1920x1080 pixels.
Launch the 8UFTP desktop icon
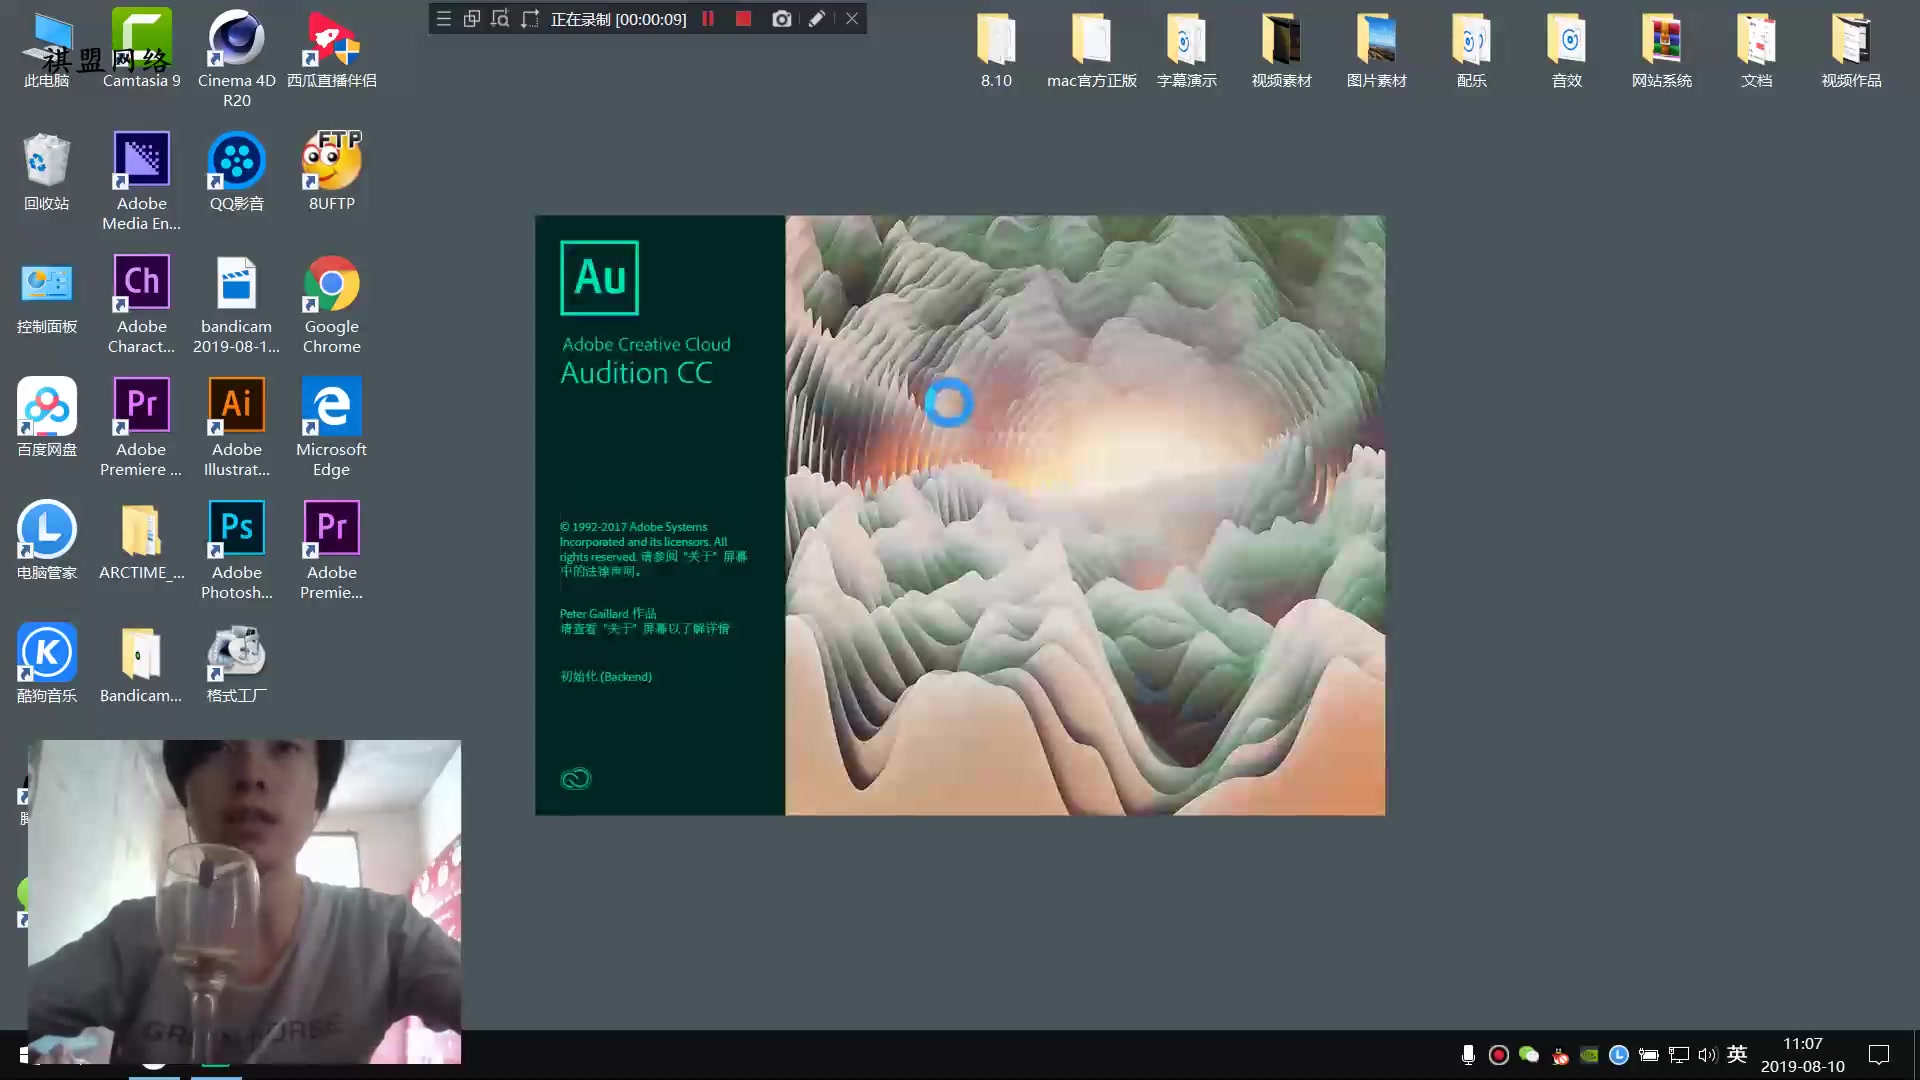point(331,171)
